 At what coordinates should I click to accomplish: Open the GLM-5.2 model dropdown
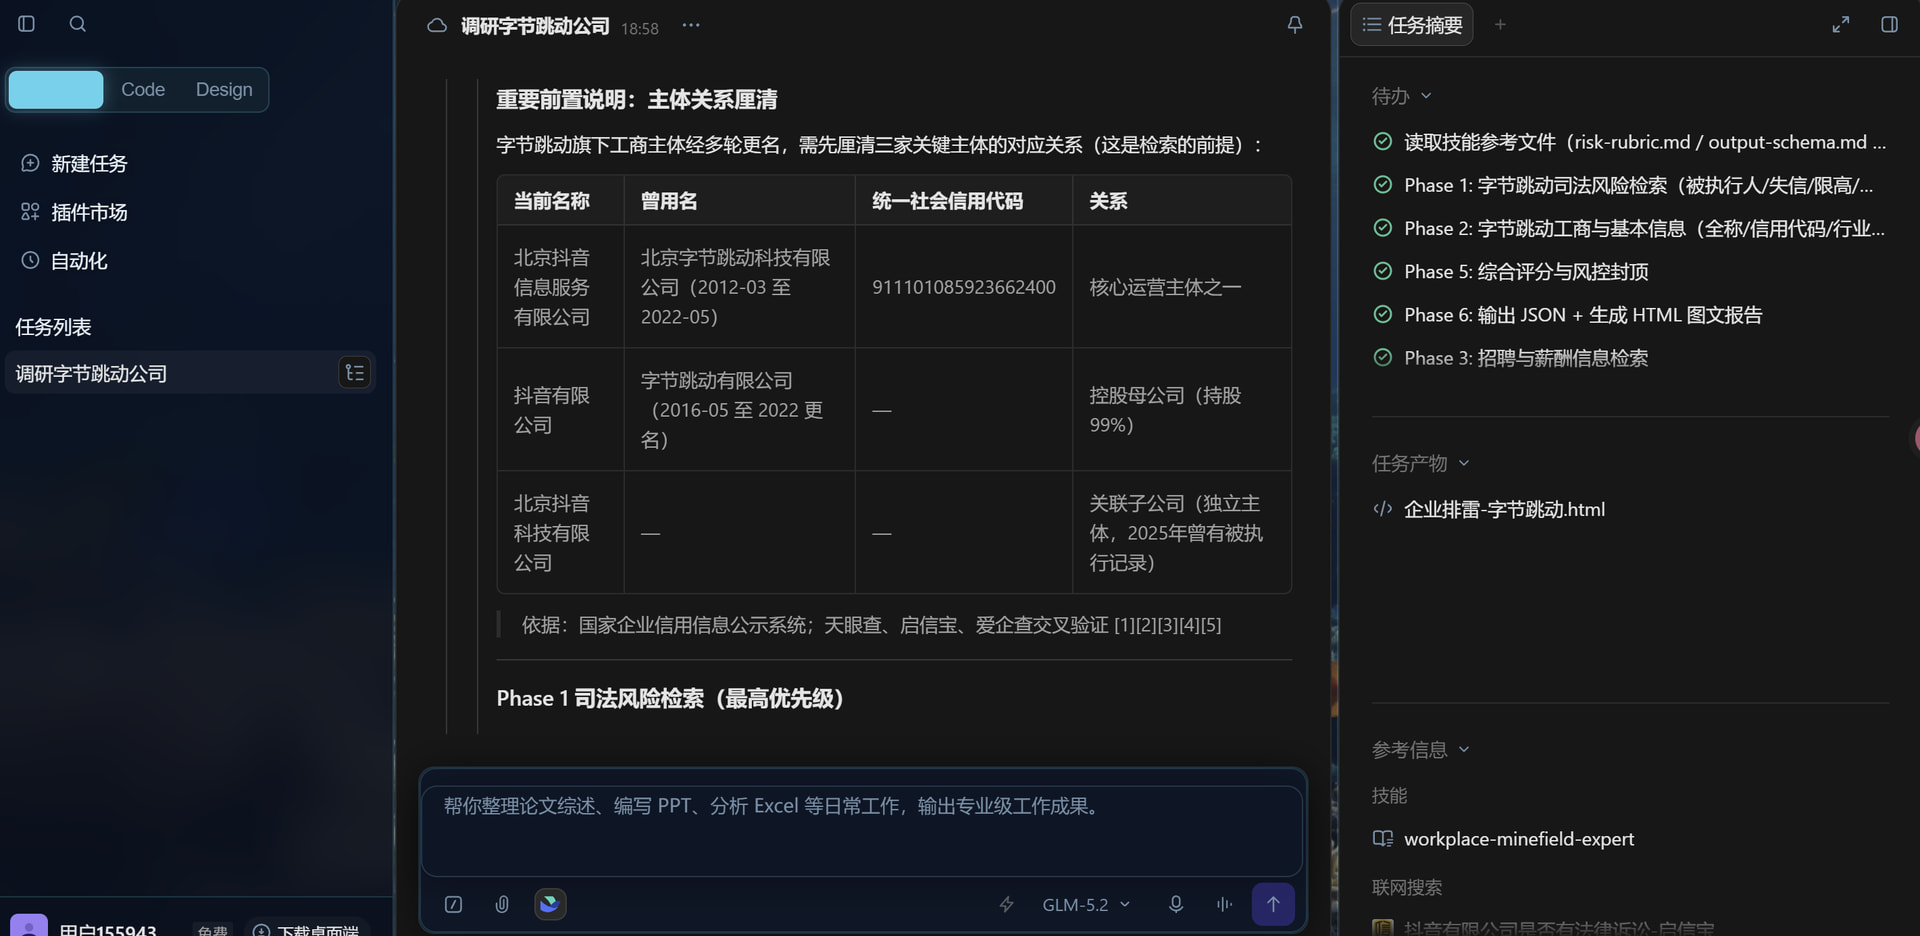tap(1086, 904)
